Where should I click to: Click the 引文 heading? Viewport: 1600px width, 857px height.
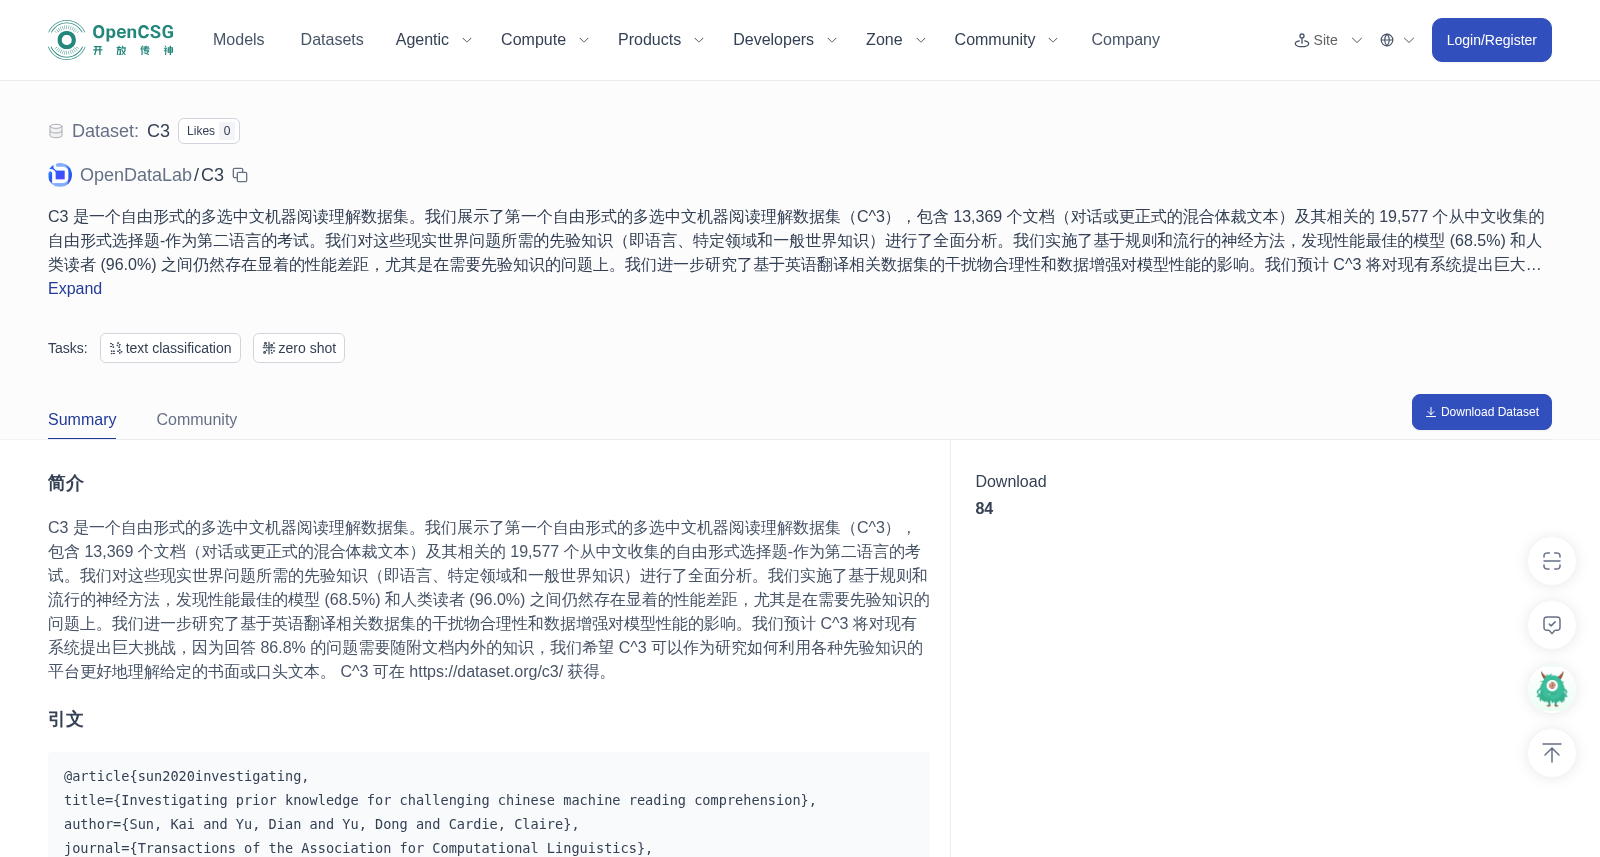click(66, 720)
